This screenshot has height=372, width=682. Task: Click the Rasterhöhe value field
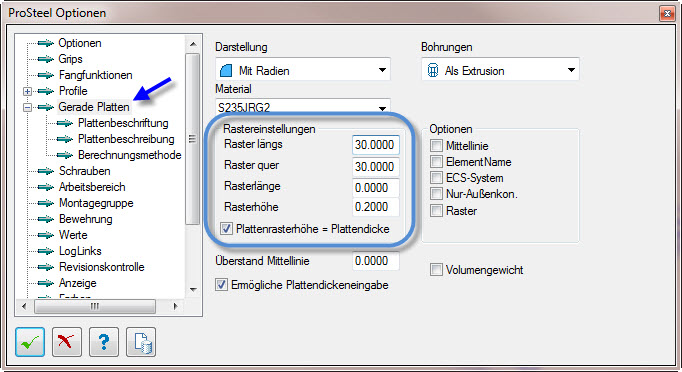click(376, 207)
